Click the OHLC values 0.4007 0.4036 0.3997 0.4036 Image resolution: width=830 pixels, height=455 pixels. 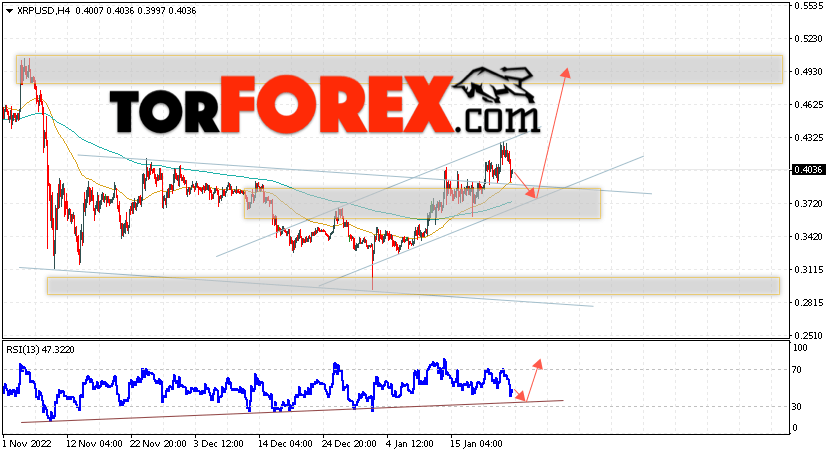[136, 11]
